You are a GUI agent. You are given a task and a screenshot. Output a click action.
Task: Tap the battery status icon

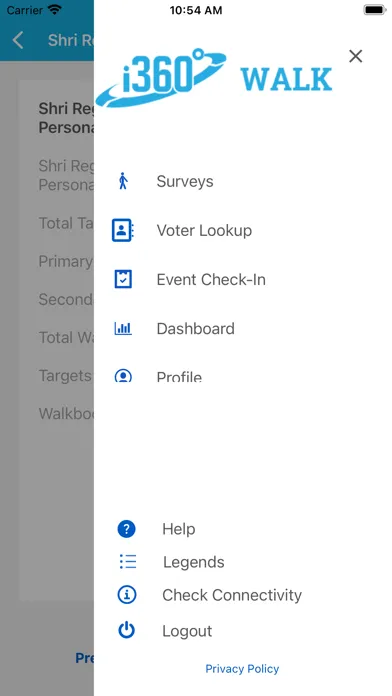(x=375, y=10)
